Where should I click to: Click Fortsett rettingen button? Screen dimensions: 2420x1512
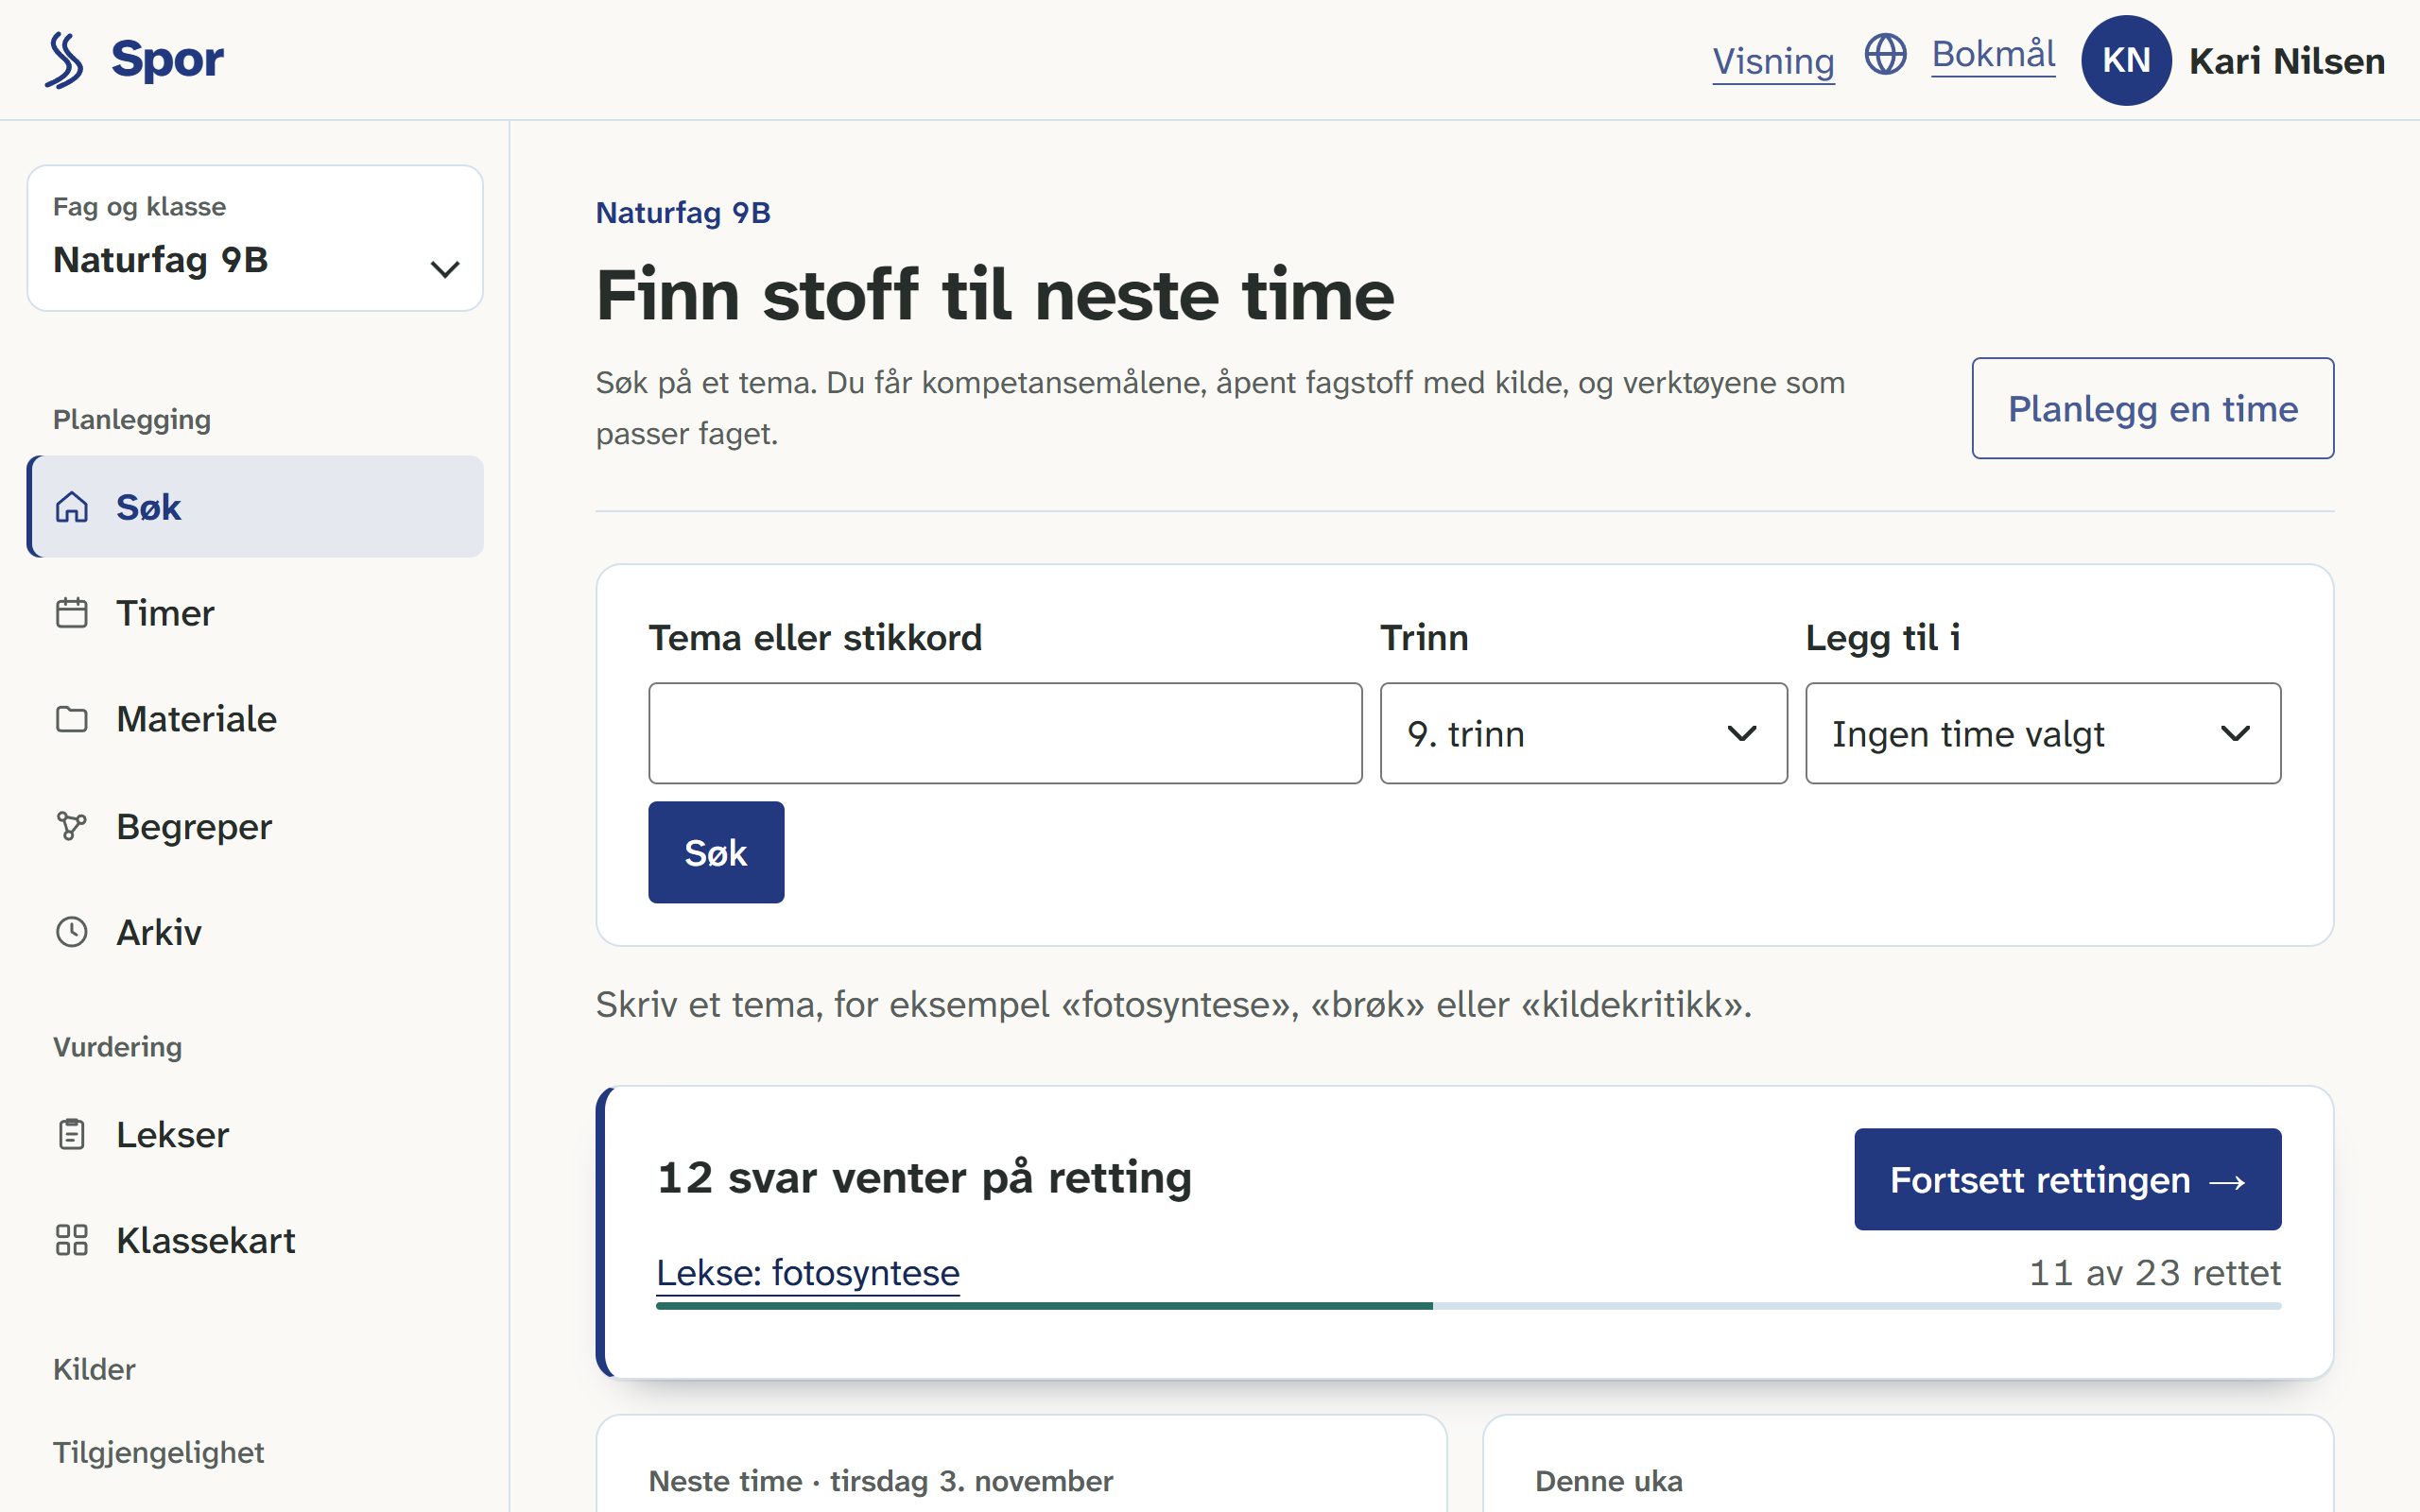tap(2067, 1179)
